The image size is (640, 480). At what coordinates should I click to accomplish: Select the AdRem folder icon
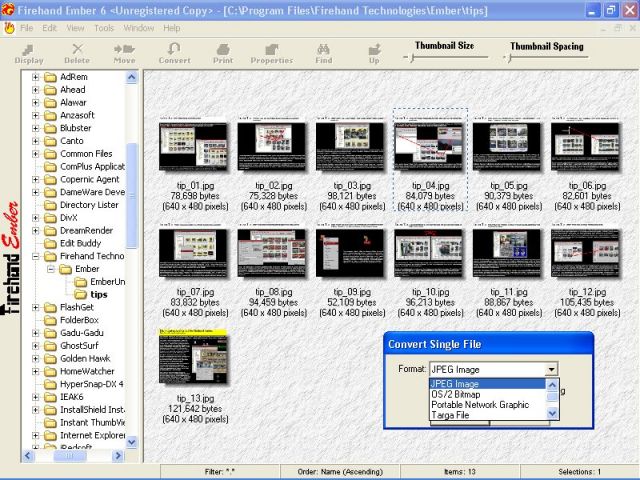[x=50, y=77]
